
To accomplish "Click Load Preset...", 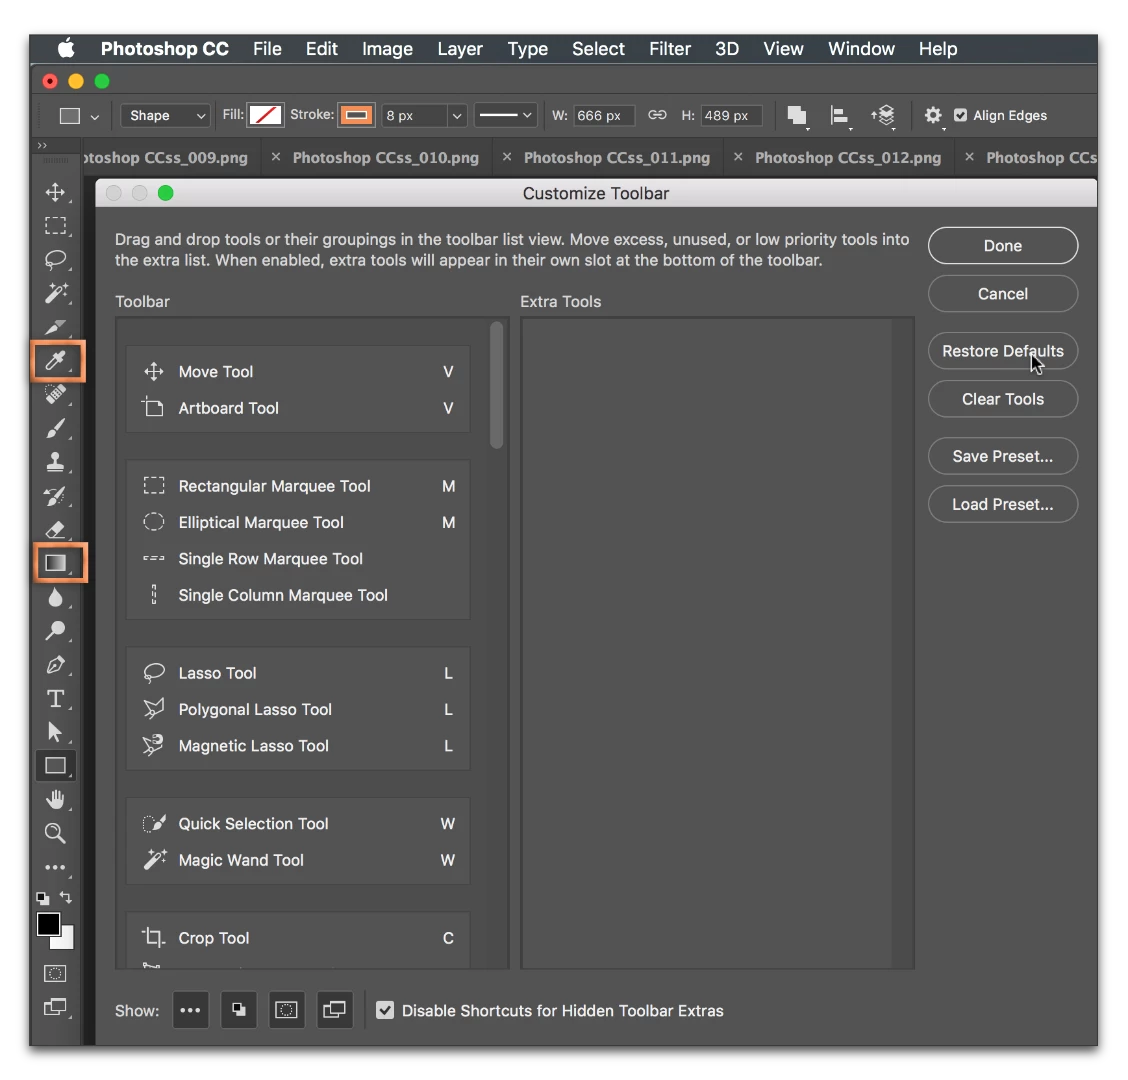I will click(1003, 504).
